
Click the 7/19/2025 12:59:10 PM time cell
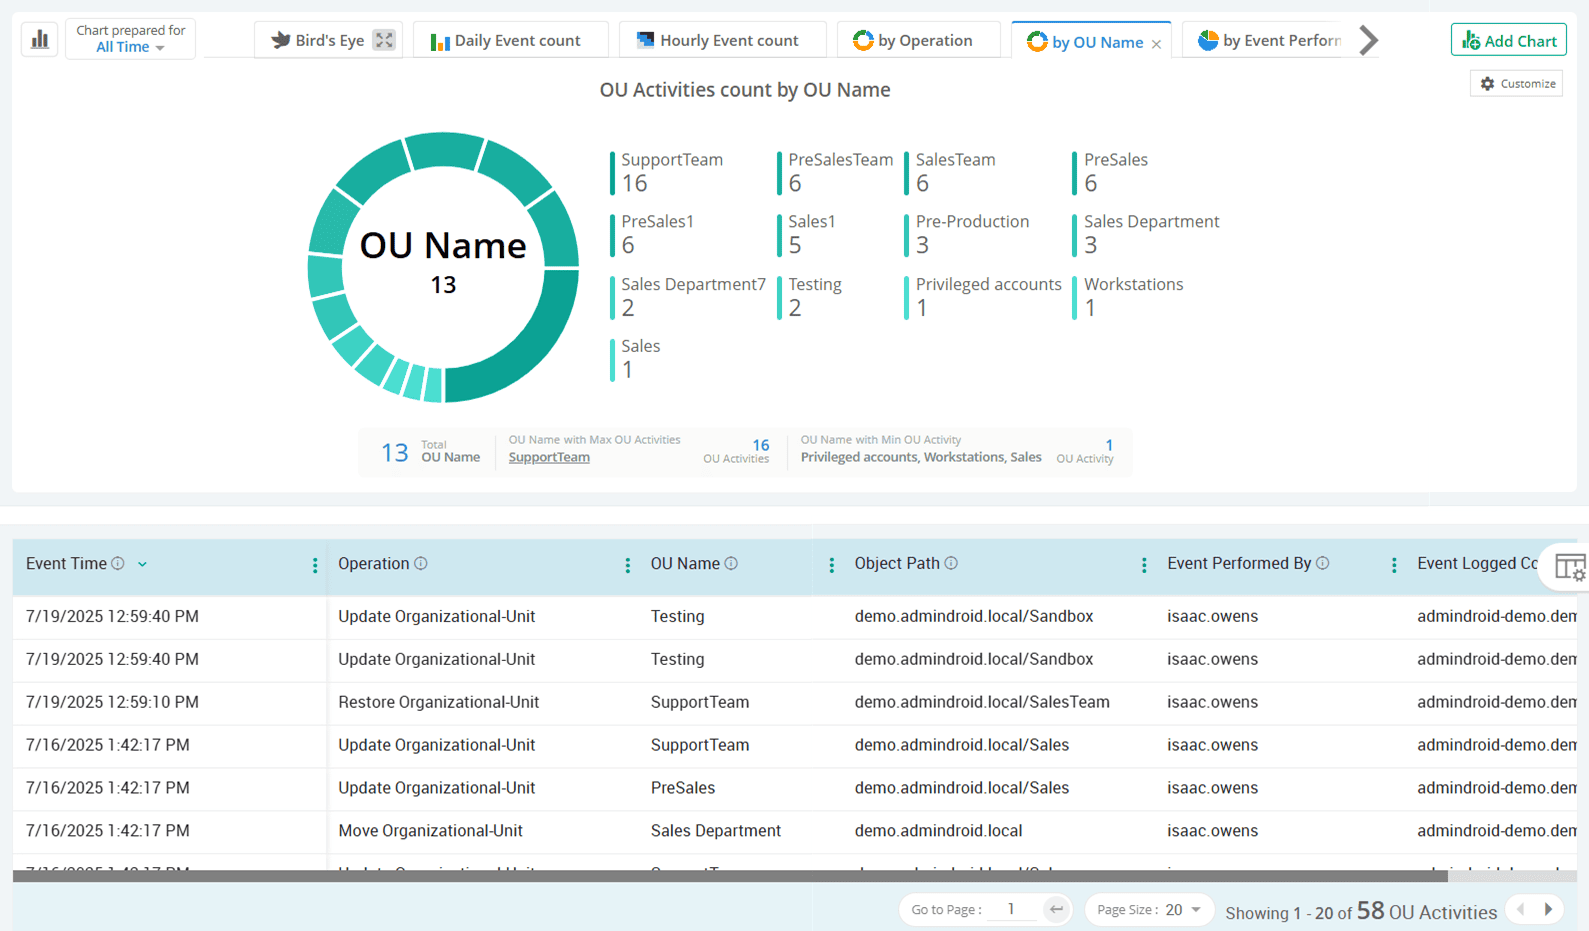point(112,702)
